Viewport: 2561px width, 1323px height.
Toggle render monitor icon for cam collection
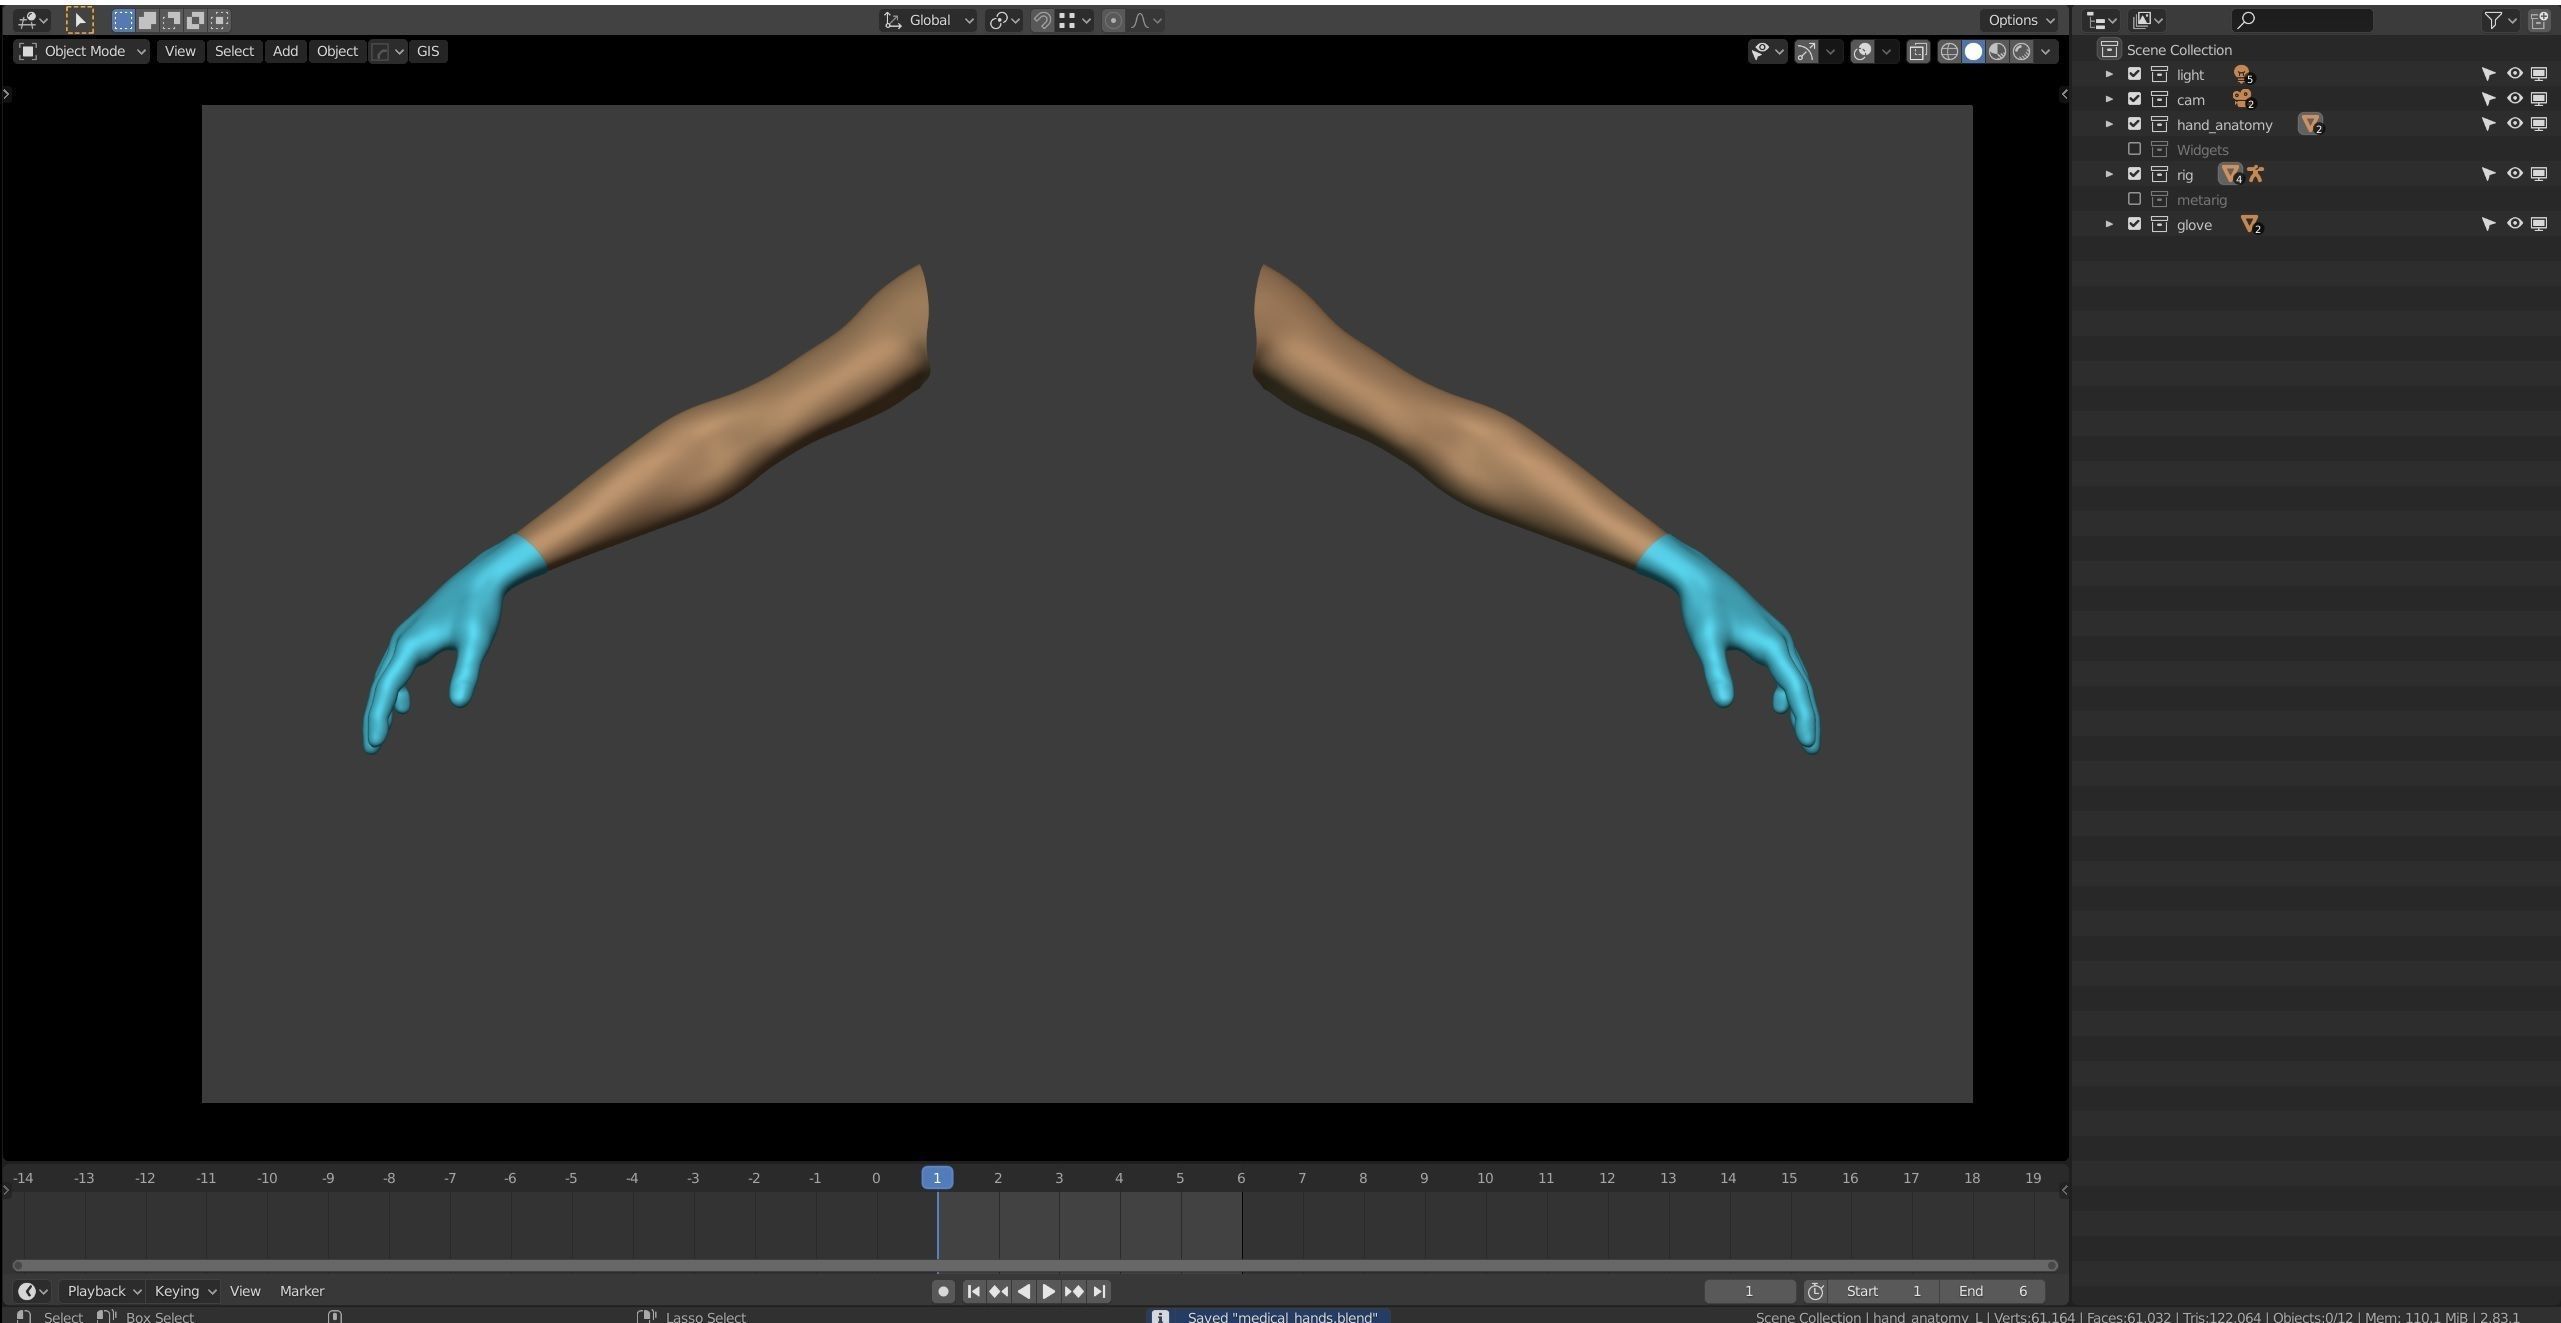pyautogui.click(x=2539, y=99)
